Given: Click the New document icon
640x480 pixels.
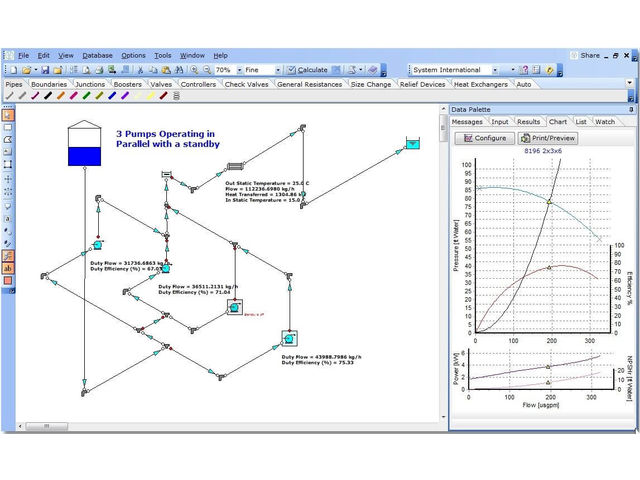Looking at the screenshot, I should pyautogui.click(x=11, y=70).
